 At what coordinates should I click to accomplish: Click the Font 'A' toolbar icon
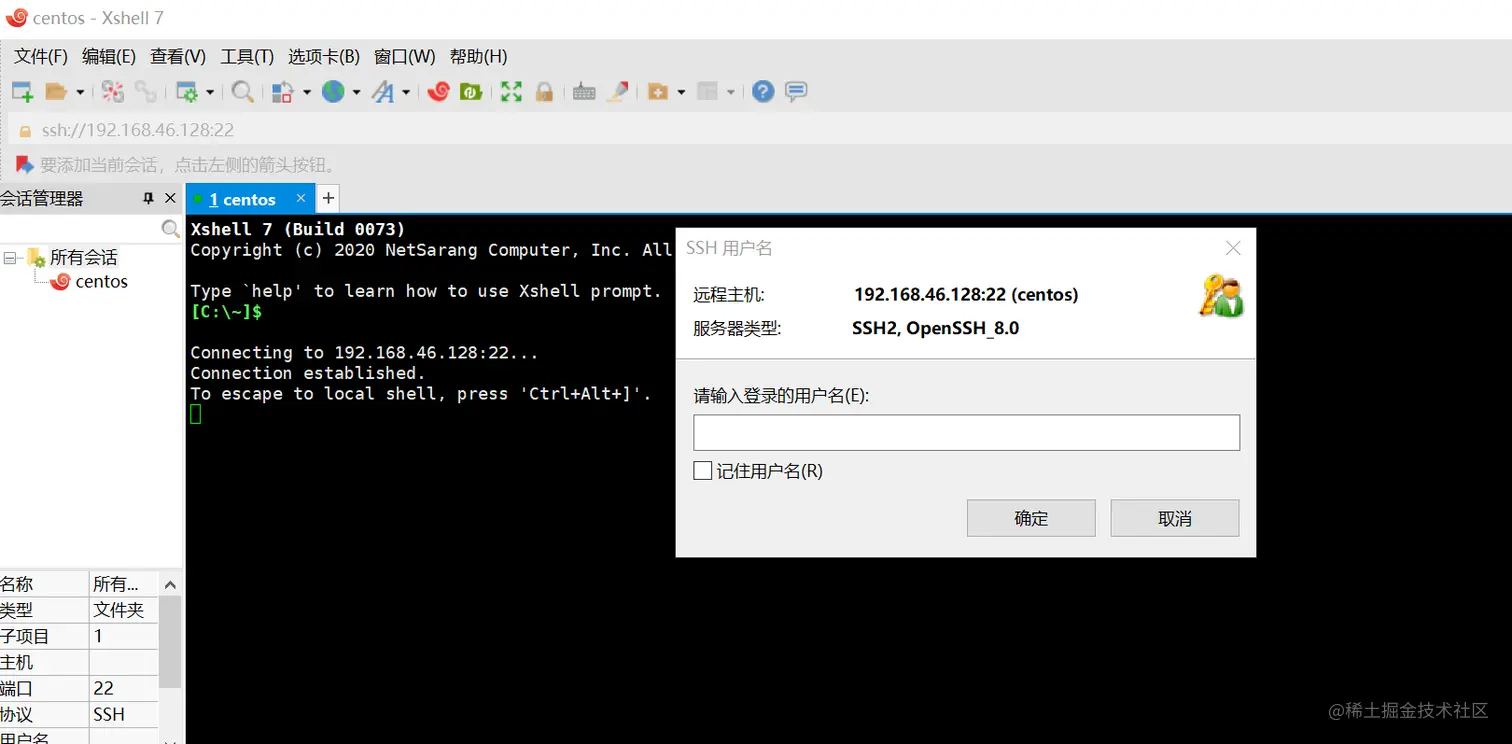[383, 92]
